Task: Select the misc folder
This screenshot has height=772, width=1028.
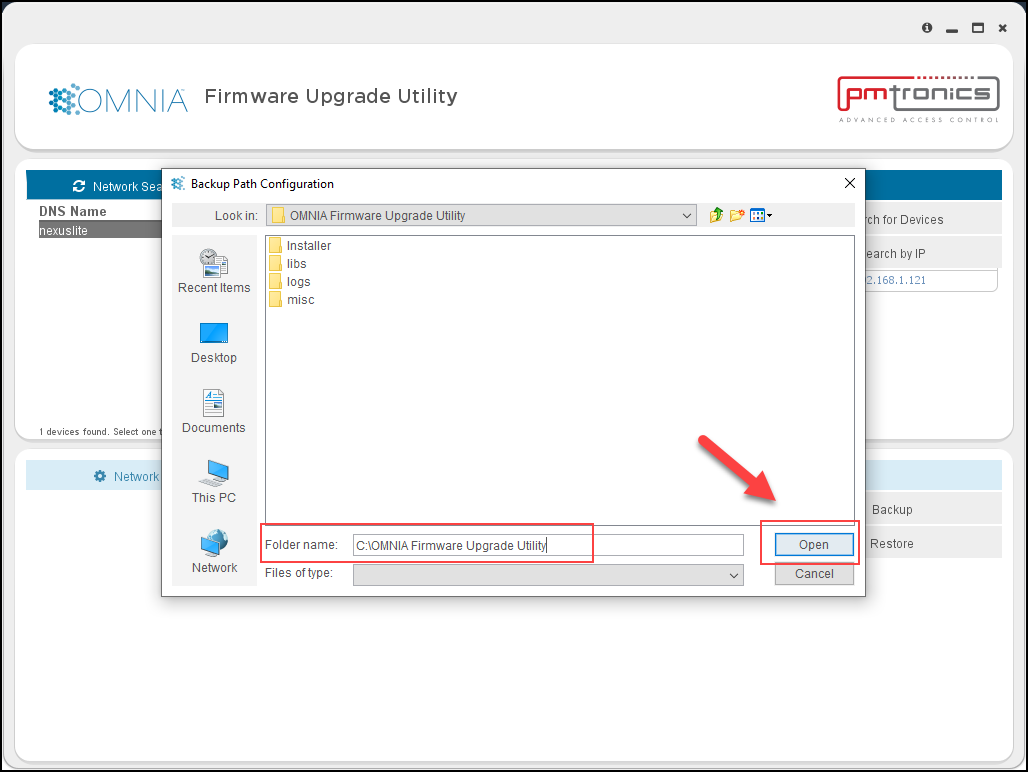Action: tap(292, 299)
